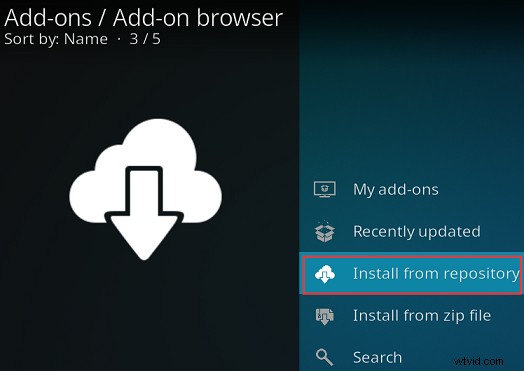Click the Install from zip file icon
524x371 pixels.
324,316
